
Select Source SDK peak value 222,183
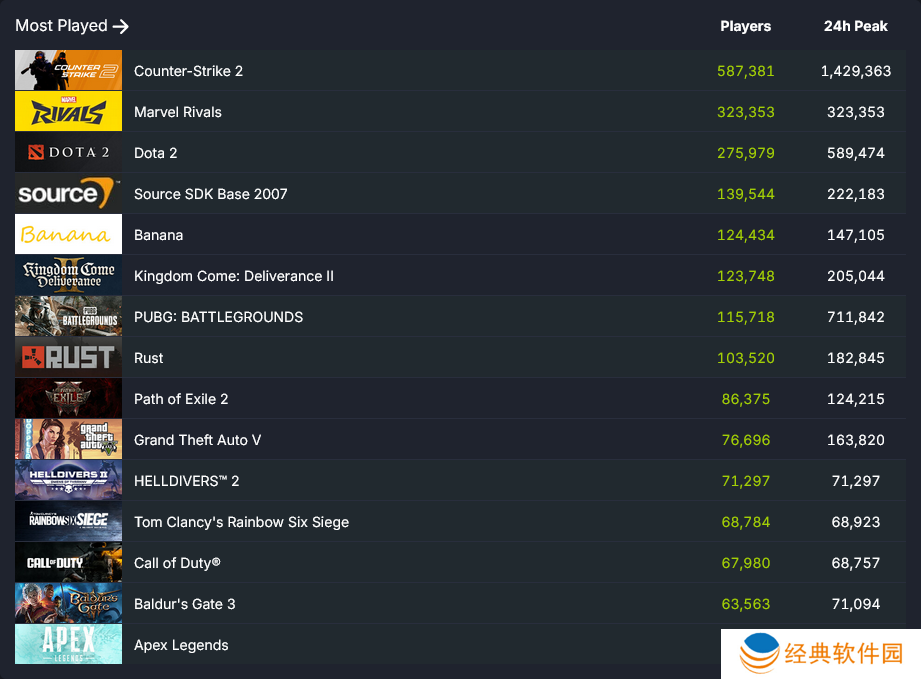856,194
